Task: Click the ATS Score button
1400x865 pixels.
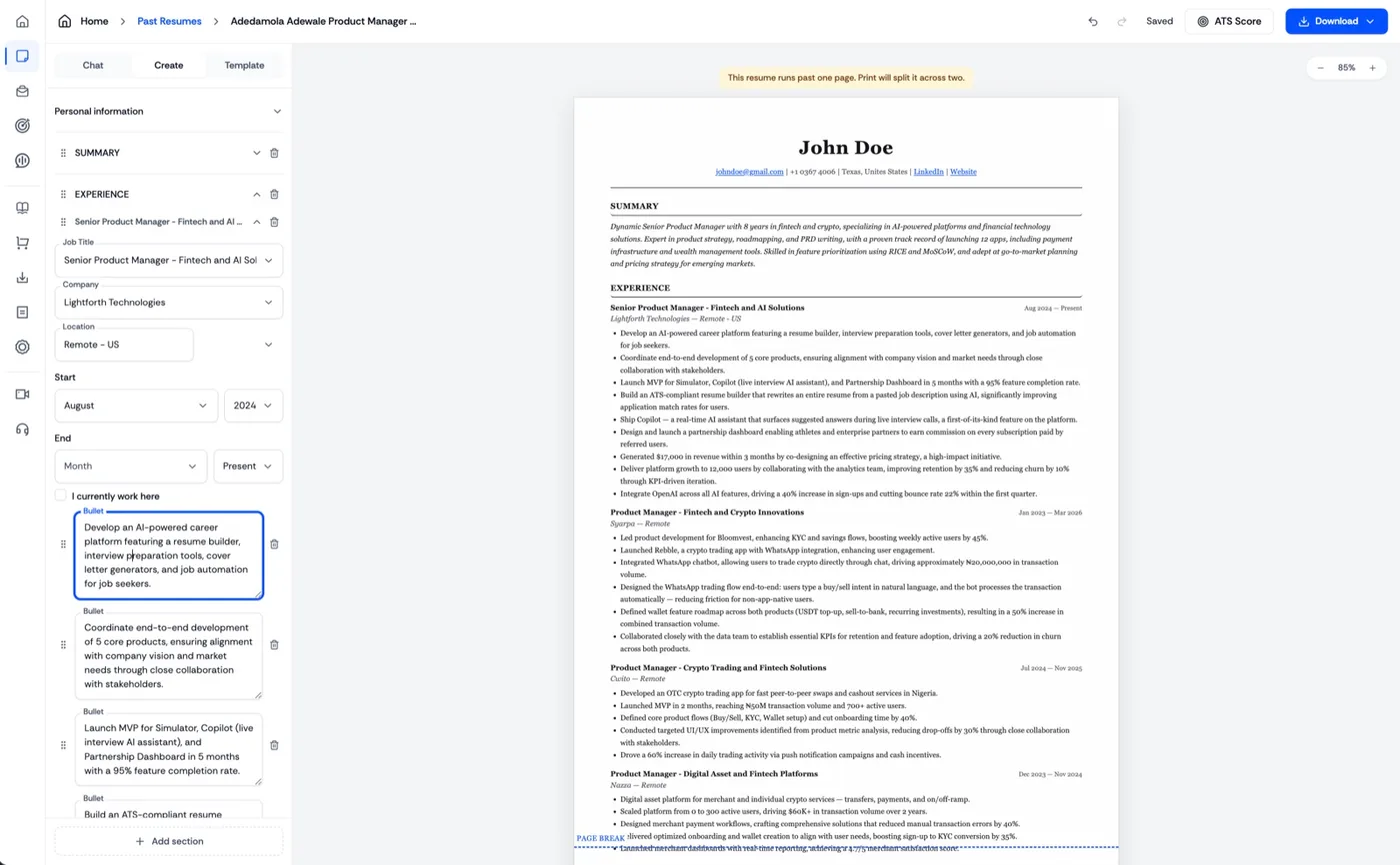Action: click(1229, 21)
